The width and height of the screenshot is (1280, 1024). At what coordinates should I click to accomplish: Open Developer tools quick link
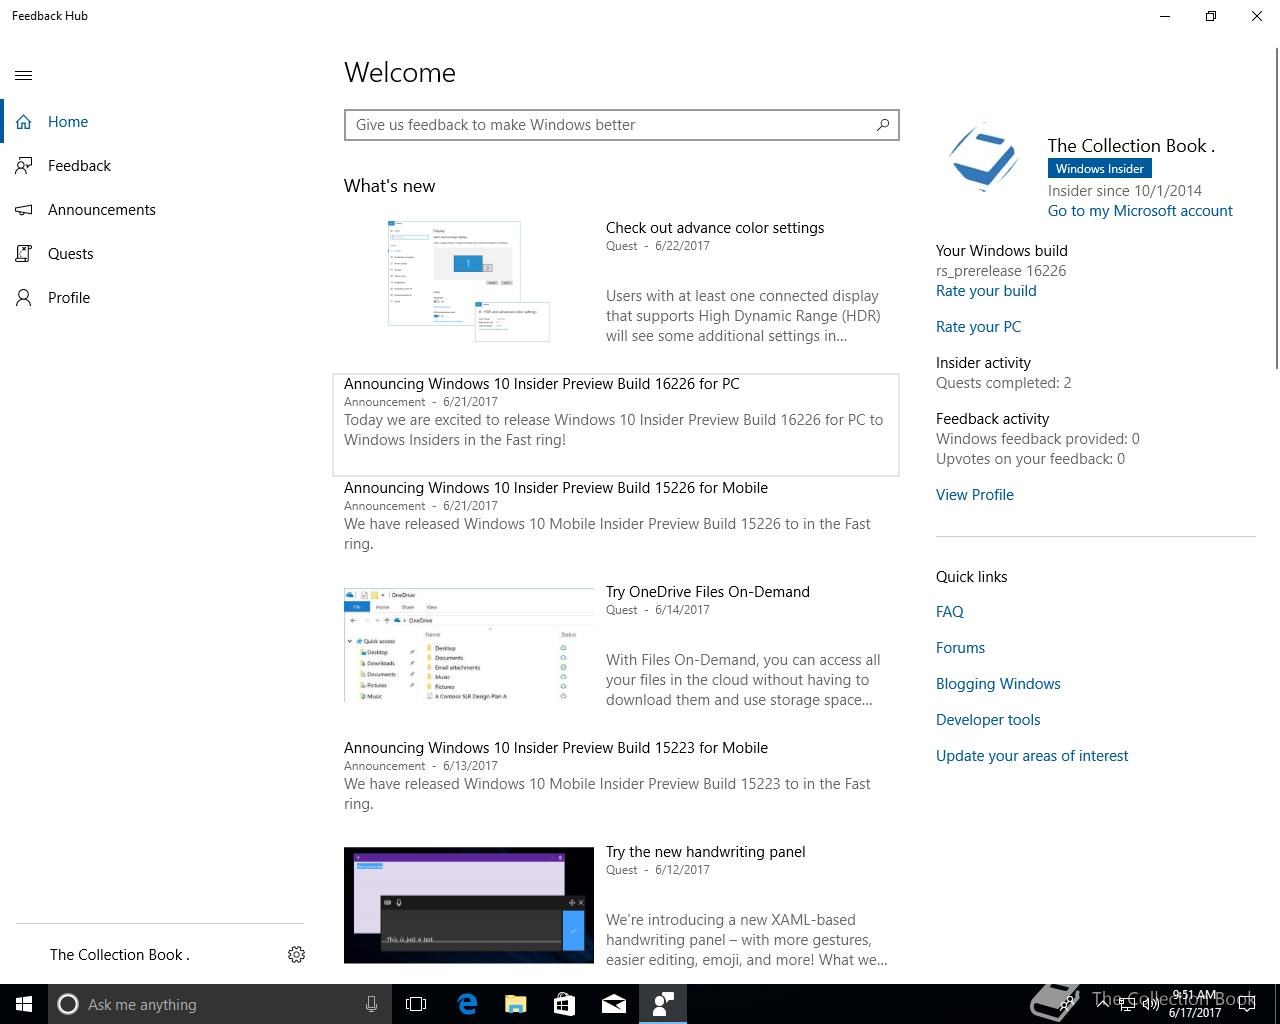click(x=988, y=720)
